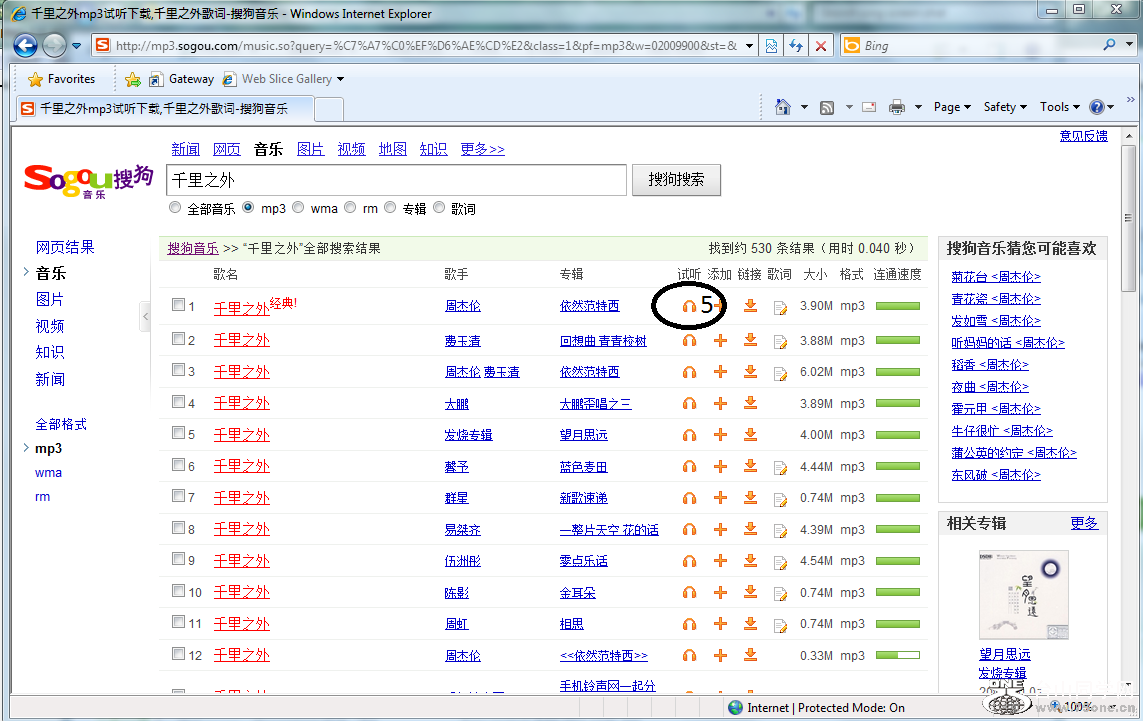
Task: Click the plus icon in row 10
Action: point(720,593)
